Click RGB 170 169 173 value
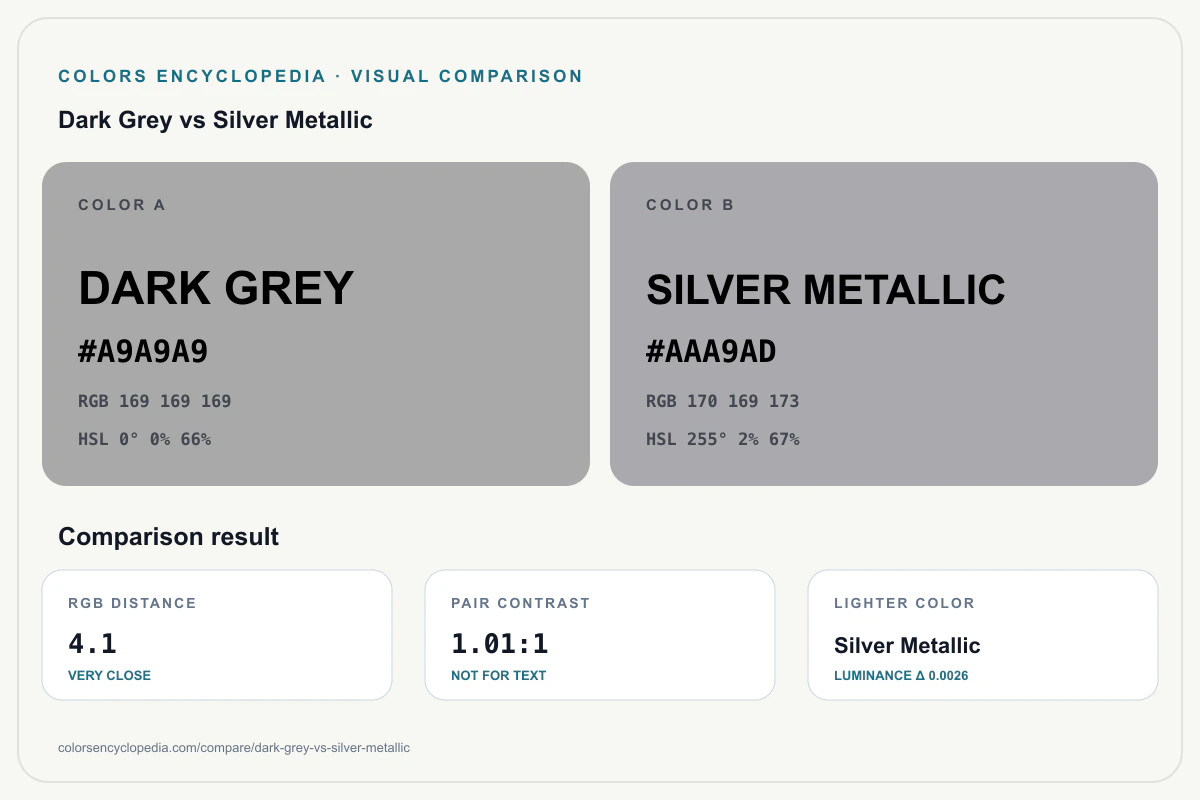The height and width of the screenshot is (800, 1200). (x=723, y=401)
